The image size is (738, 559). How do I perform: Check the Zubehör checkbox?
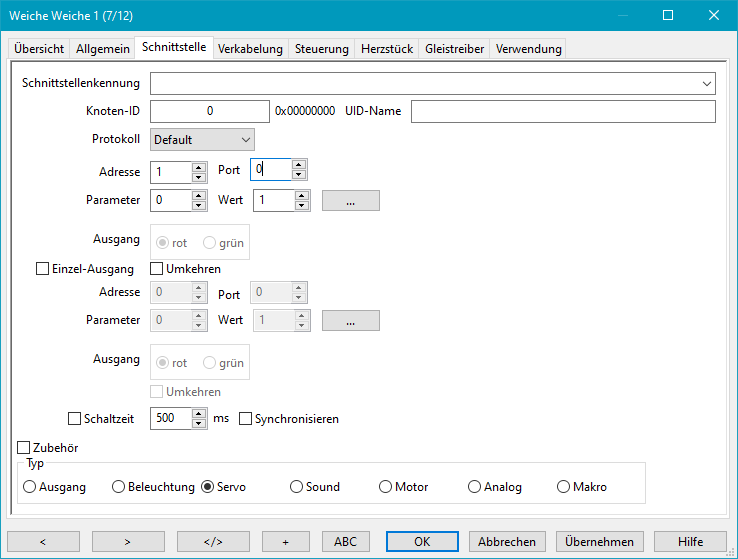[25, 448]
